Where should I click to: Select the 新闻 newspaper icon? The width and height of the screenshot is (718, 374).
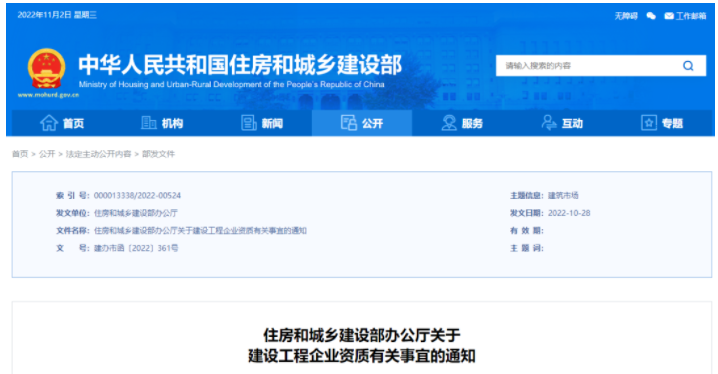[x=249, y=123]
